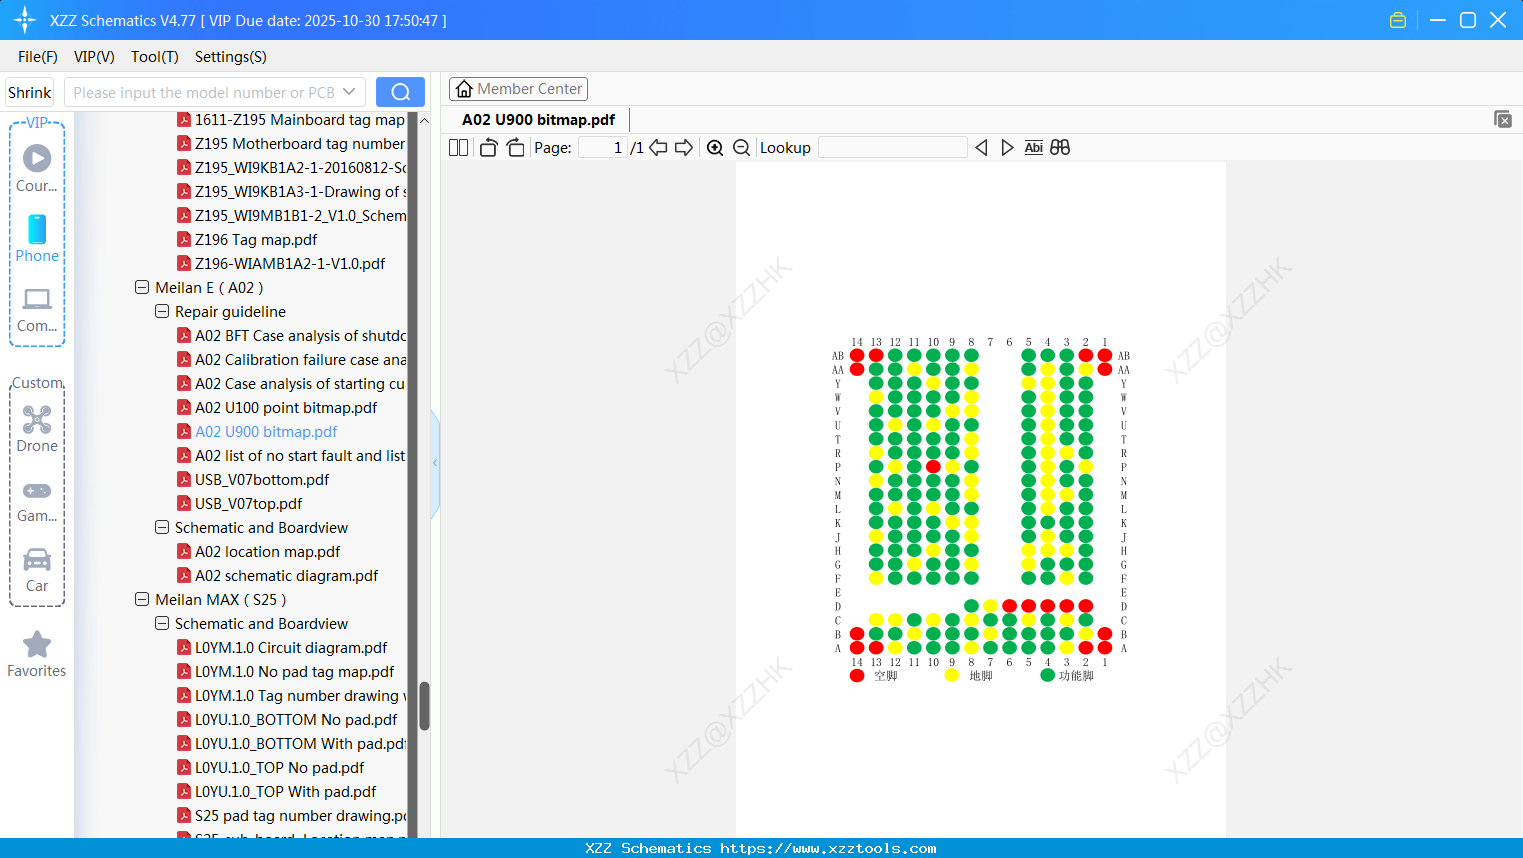Open the Game console category icon
The width and height of the screenshot is (1523, 858).
tap(37, 500)
